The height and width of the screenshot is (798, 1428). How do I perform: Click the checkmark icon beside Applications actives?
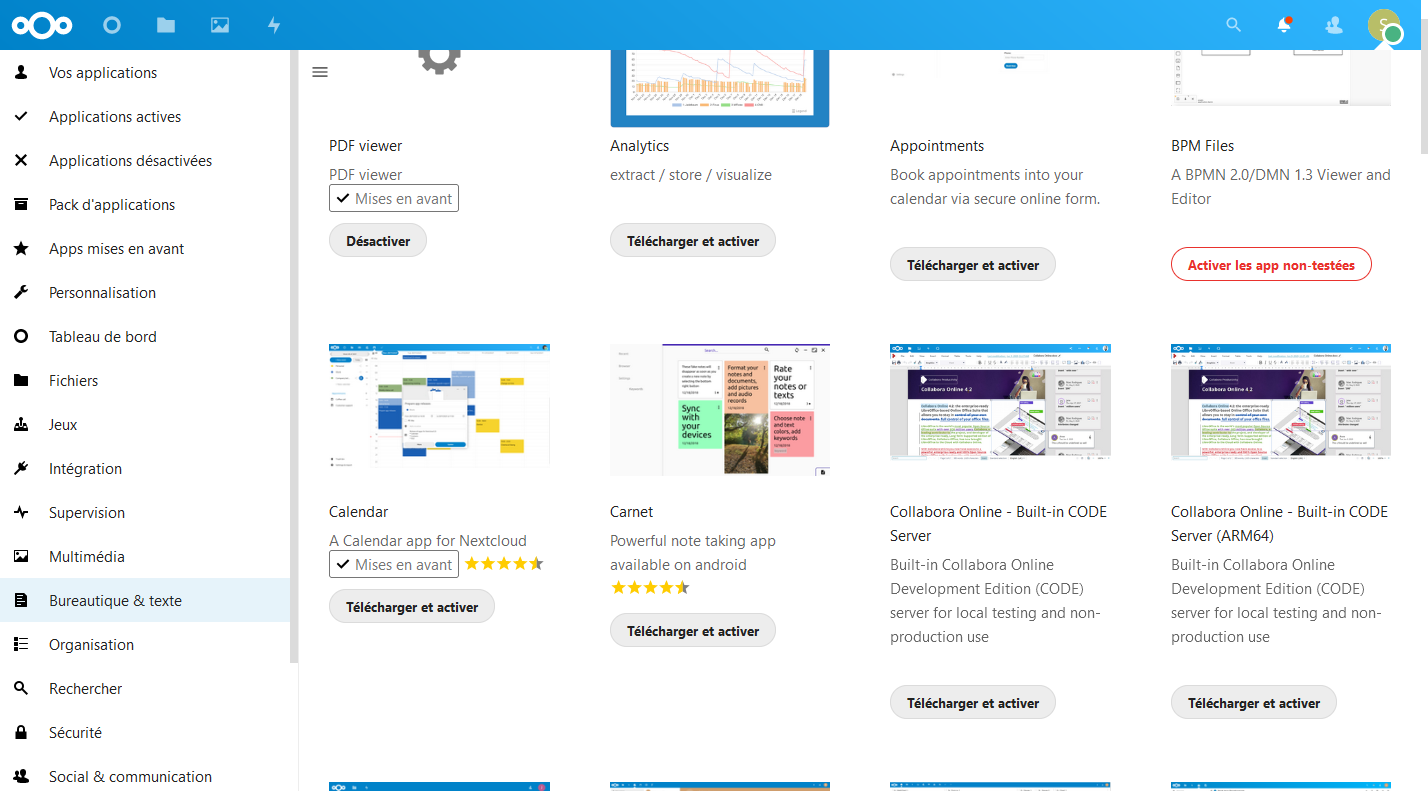click(21, 116)
